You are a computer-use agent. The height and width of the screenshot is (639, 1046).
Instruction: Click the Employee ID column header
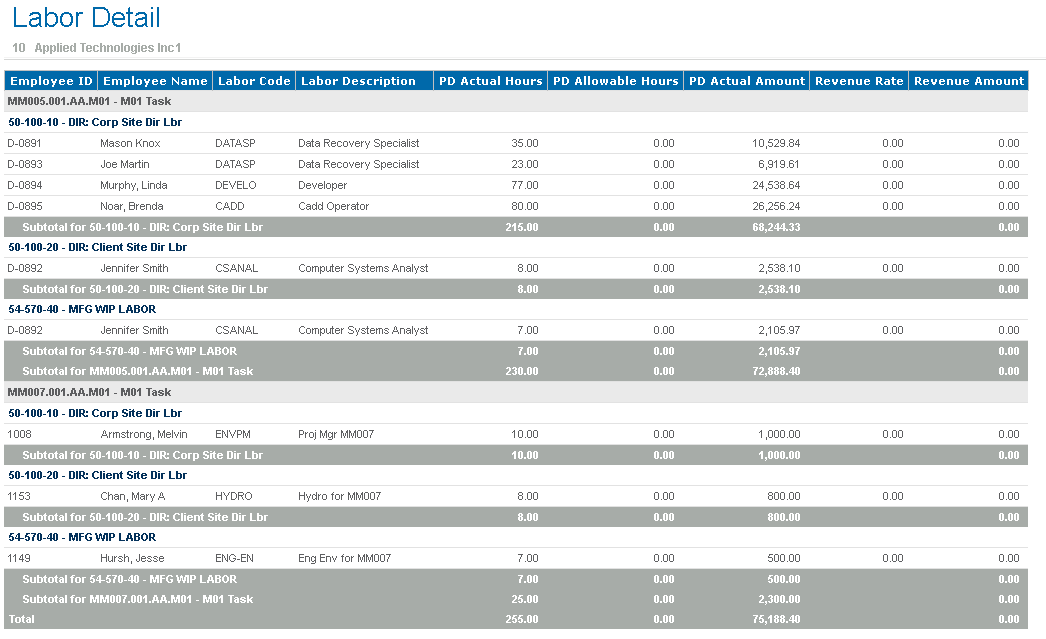pyautogui.click(x=51, y=81)
